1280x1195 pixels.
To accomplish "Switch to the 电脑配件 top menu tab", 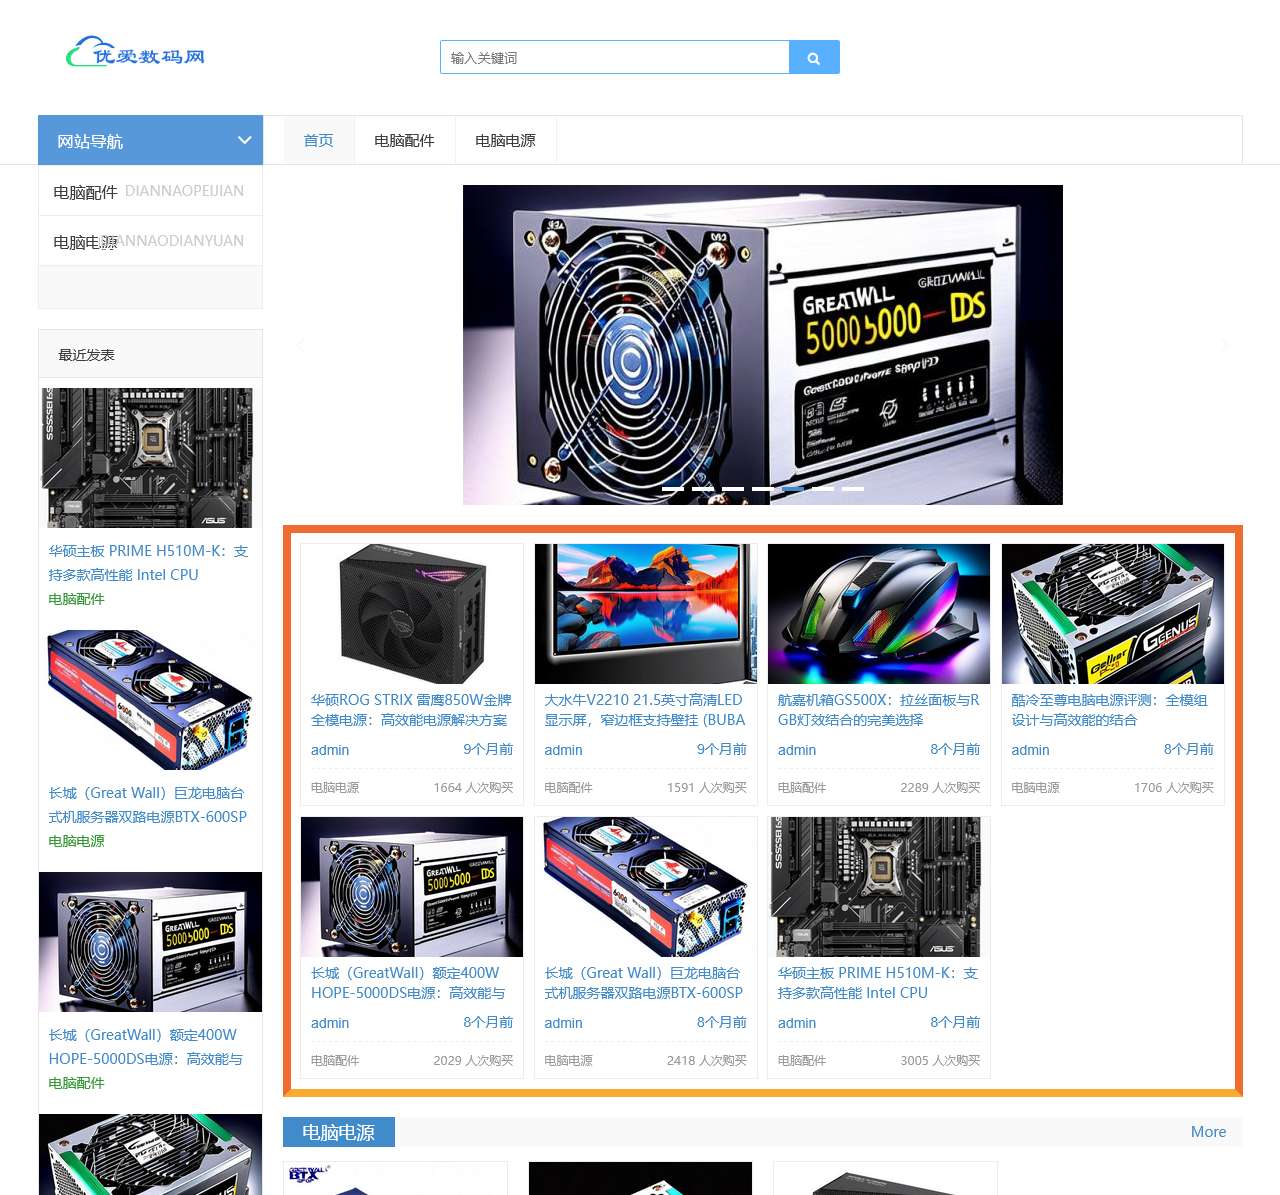I will [x=404, y=140].
